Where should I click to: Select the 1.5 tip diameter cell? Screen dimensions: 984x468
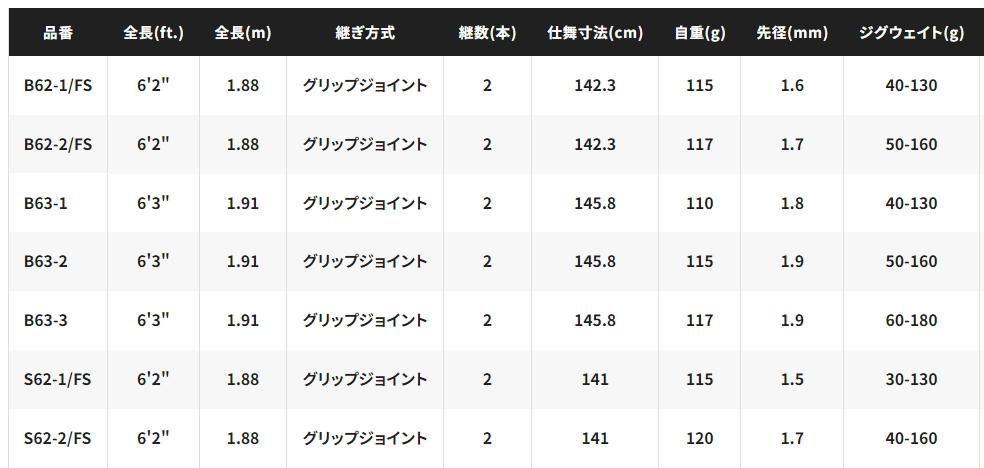pos(792,380)
